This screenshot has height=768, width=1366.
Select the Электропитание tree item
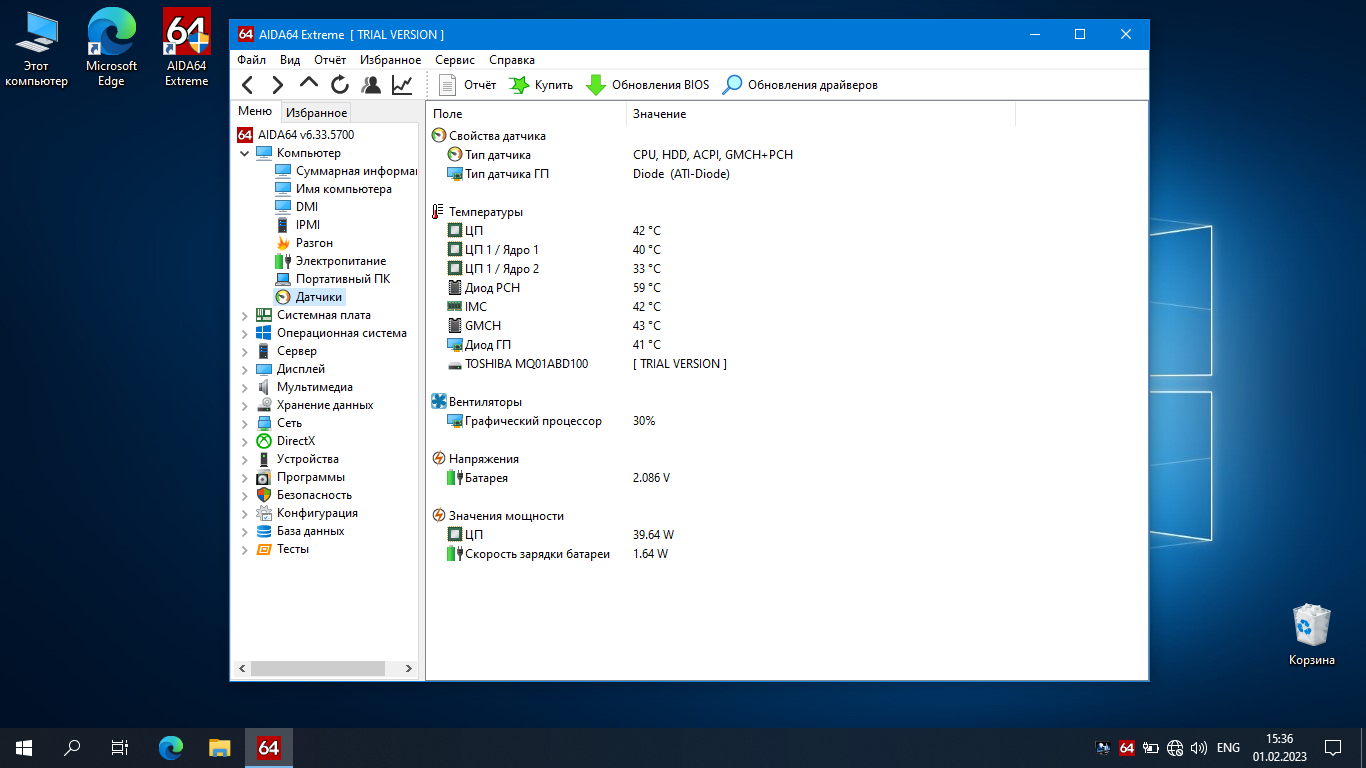pos(330,261)
